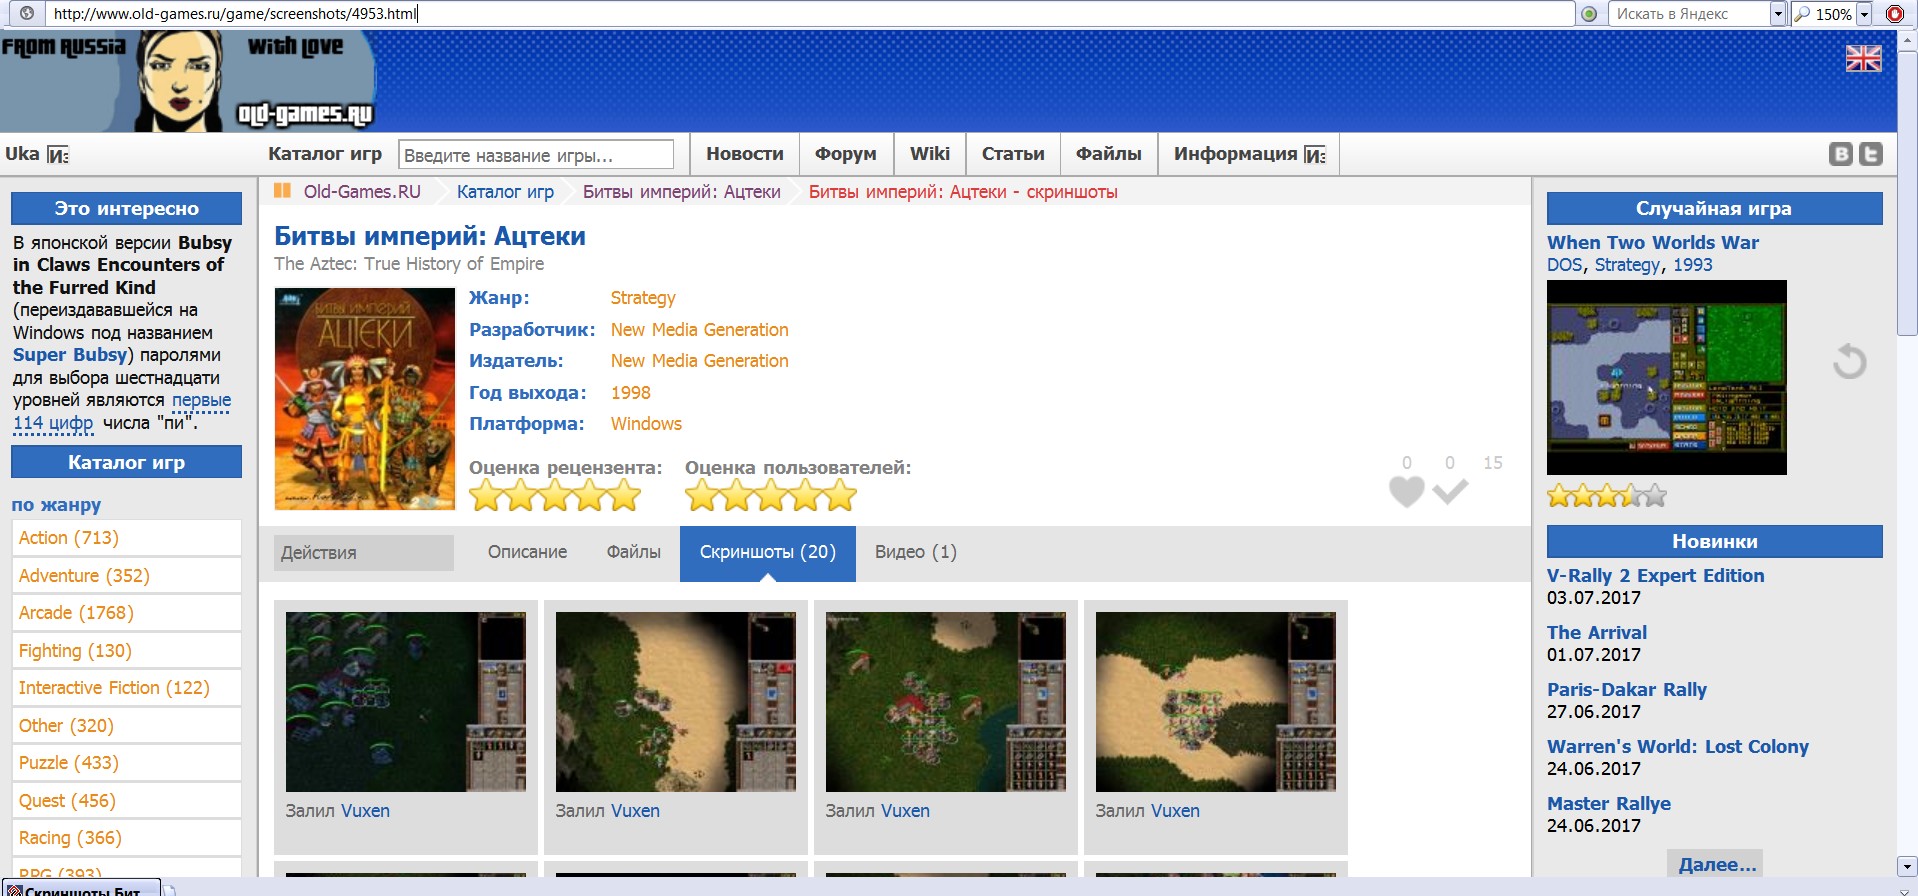
Task: Click the red ad-blocker stop-hand icon
Action: [x=1894, y=14]
